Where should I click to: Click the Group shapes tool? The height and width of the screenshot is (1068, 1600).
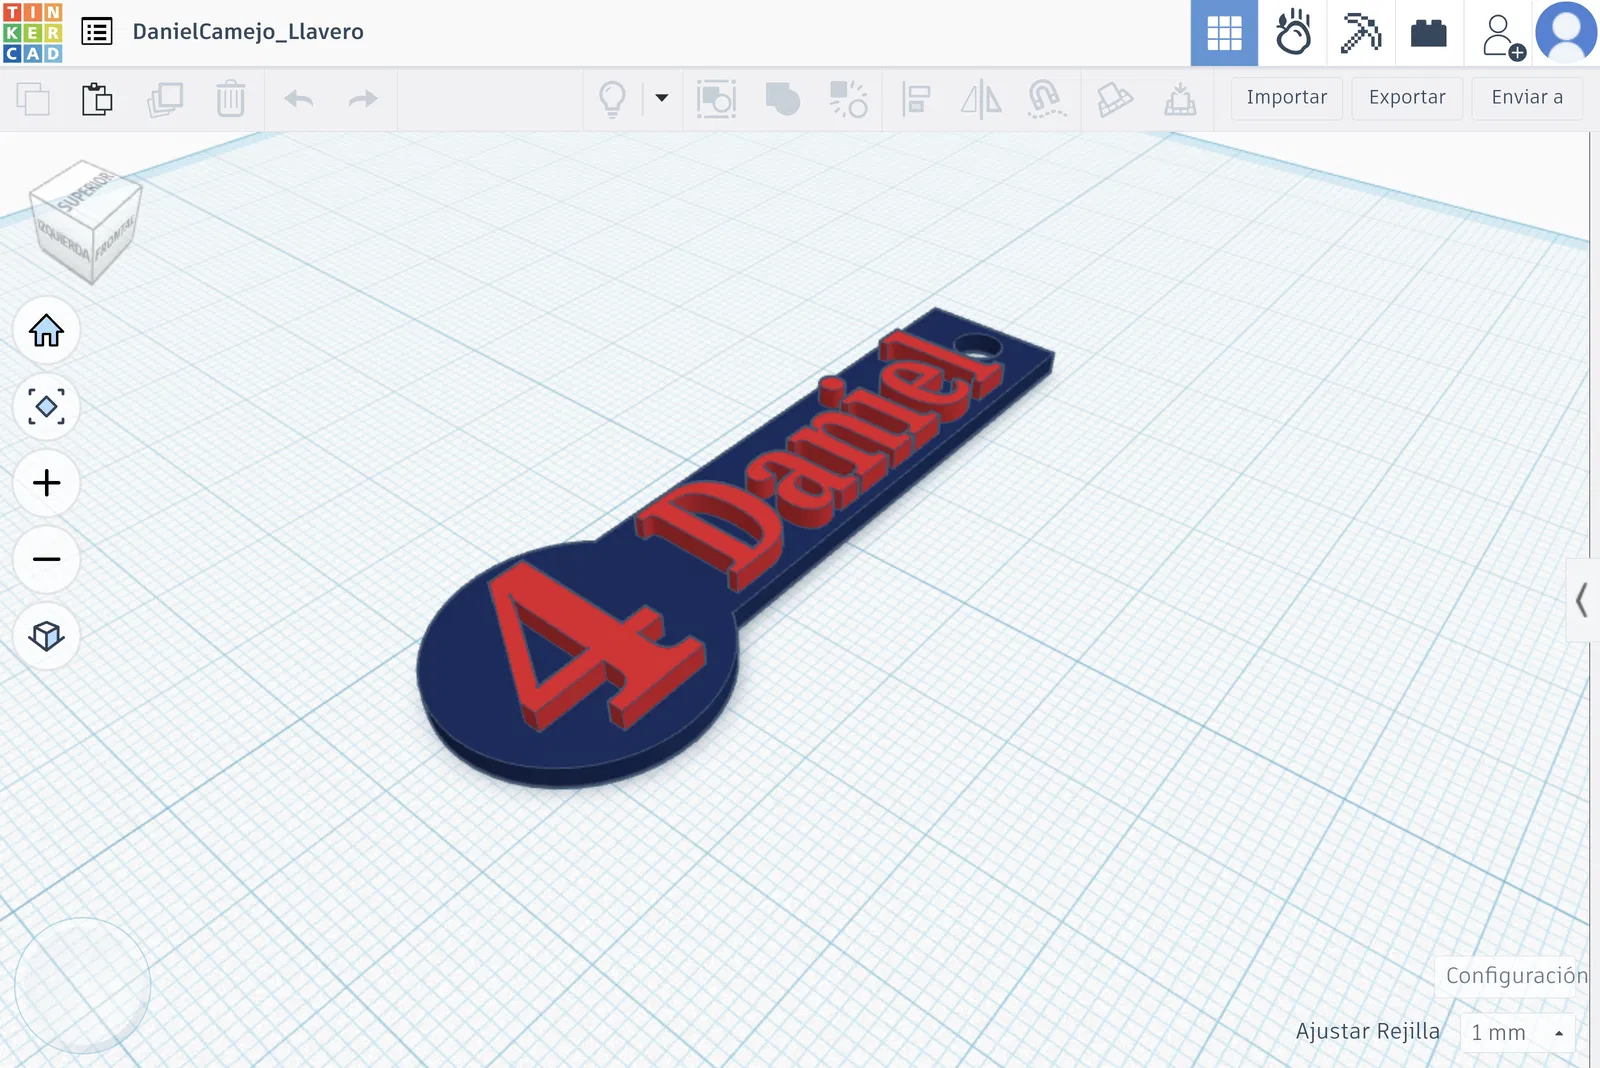[716, 99]
